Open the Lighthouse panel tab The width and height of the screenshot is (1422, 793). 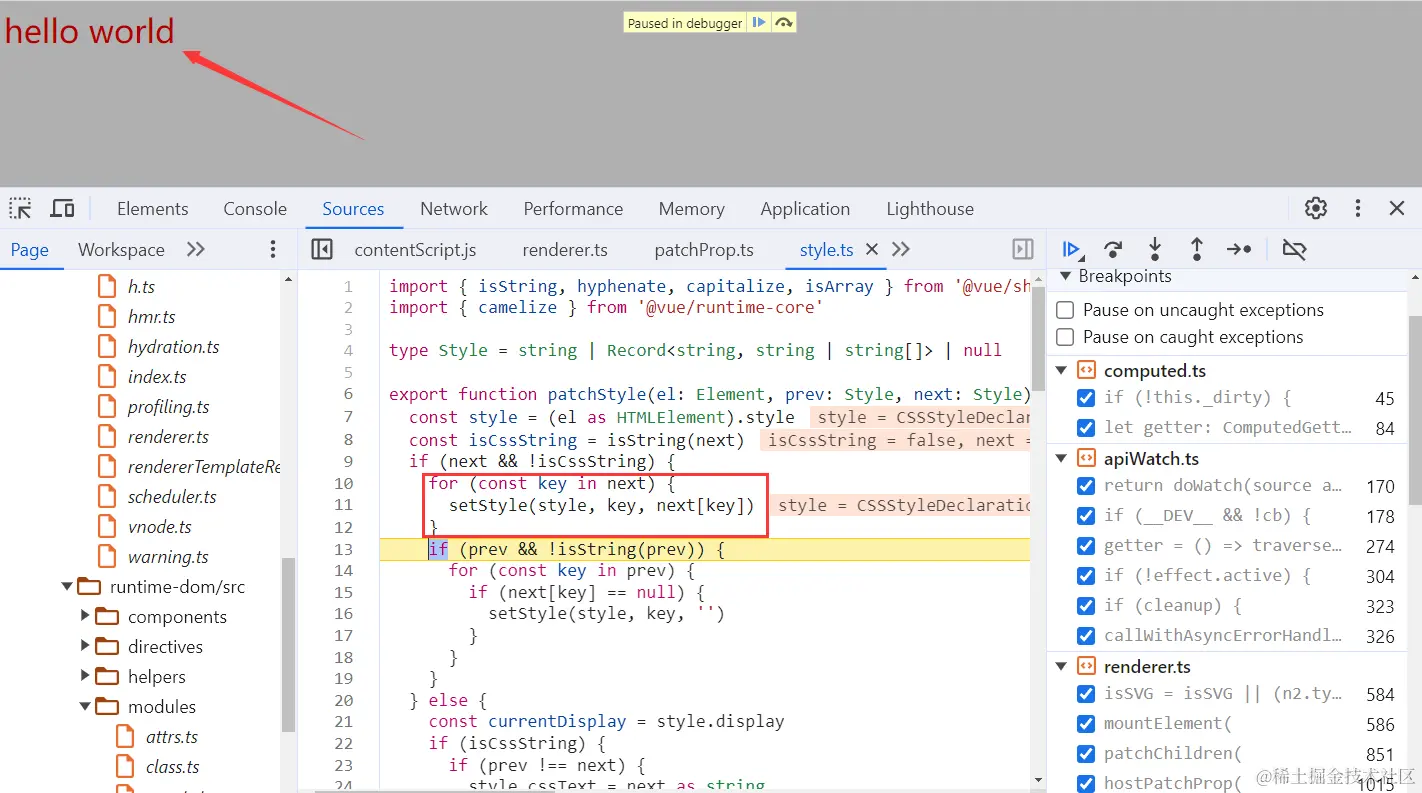click(930, 208)
